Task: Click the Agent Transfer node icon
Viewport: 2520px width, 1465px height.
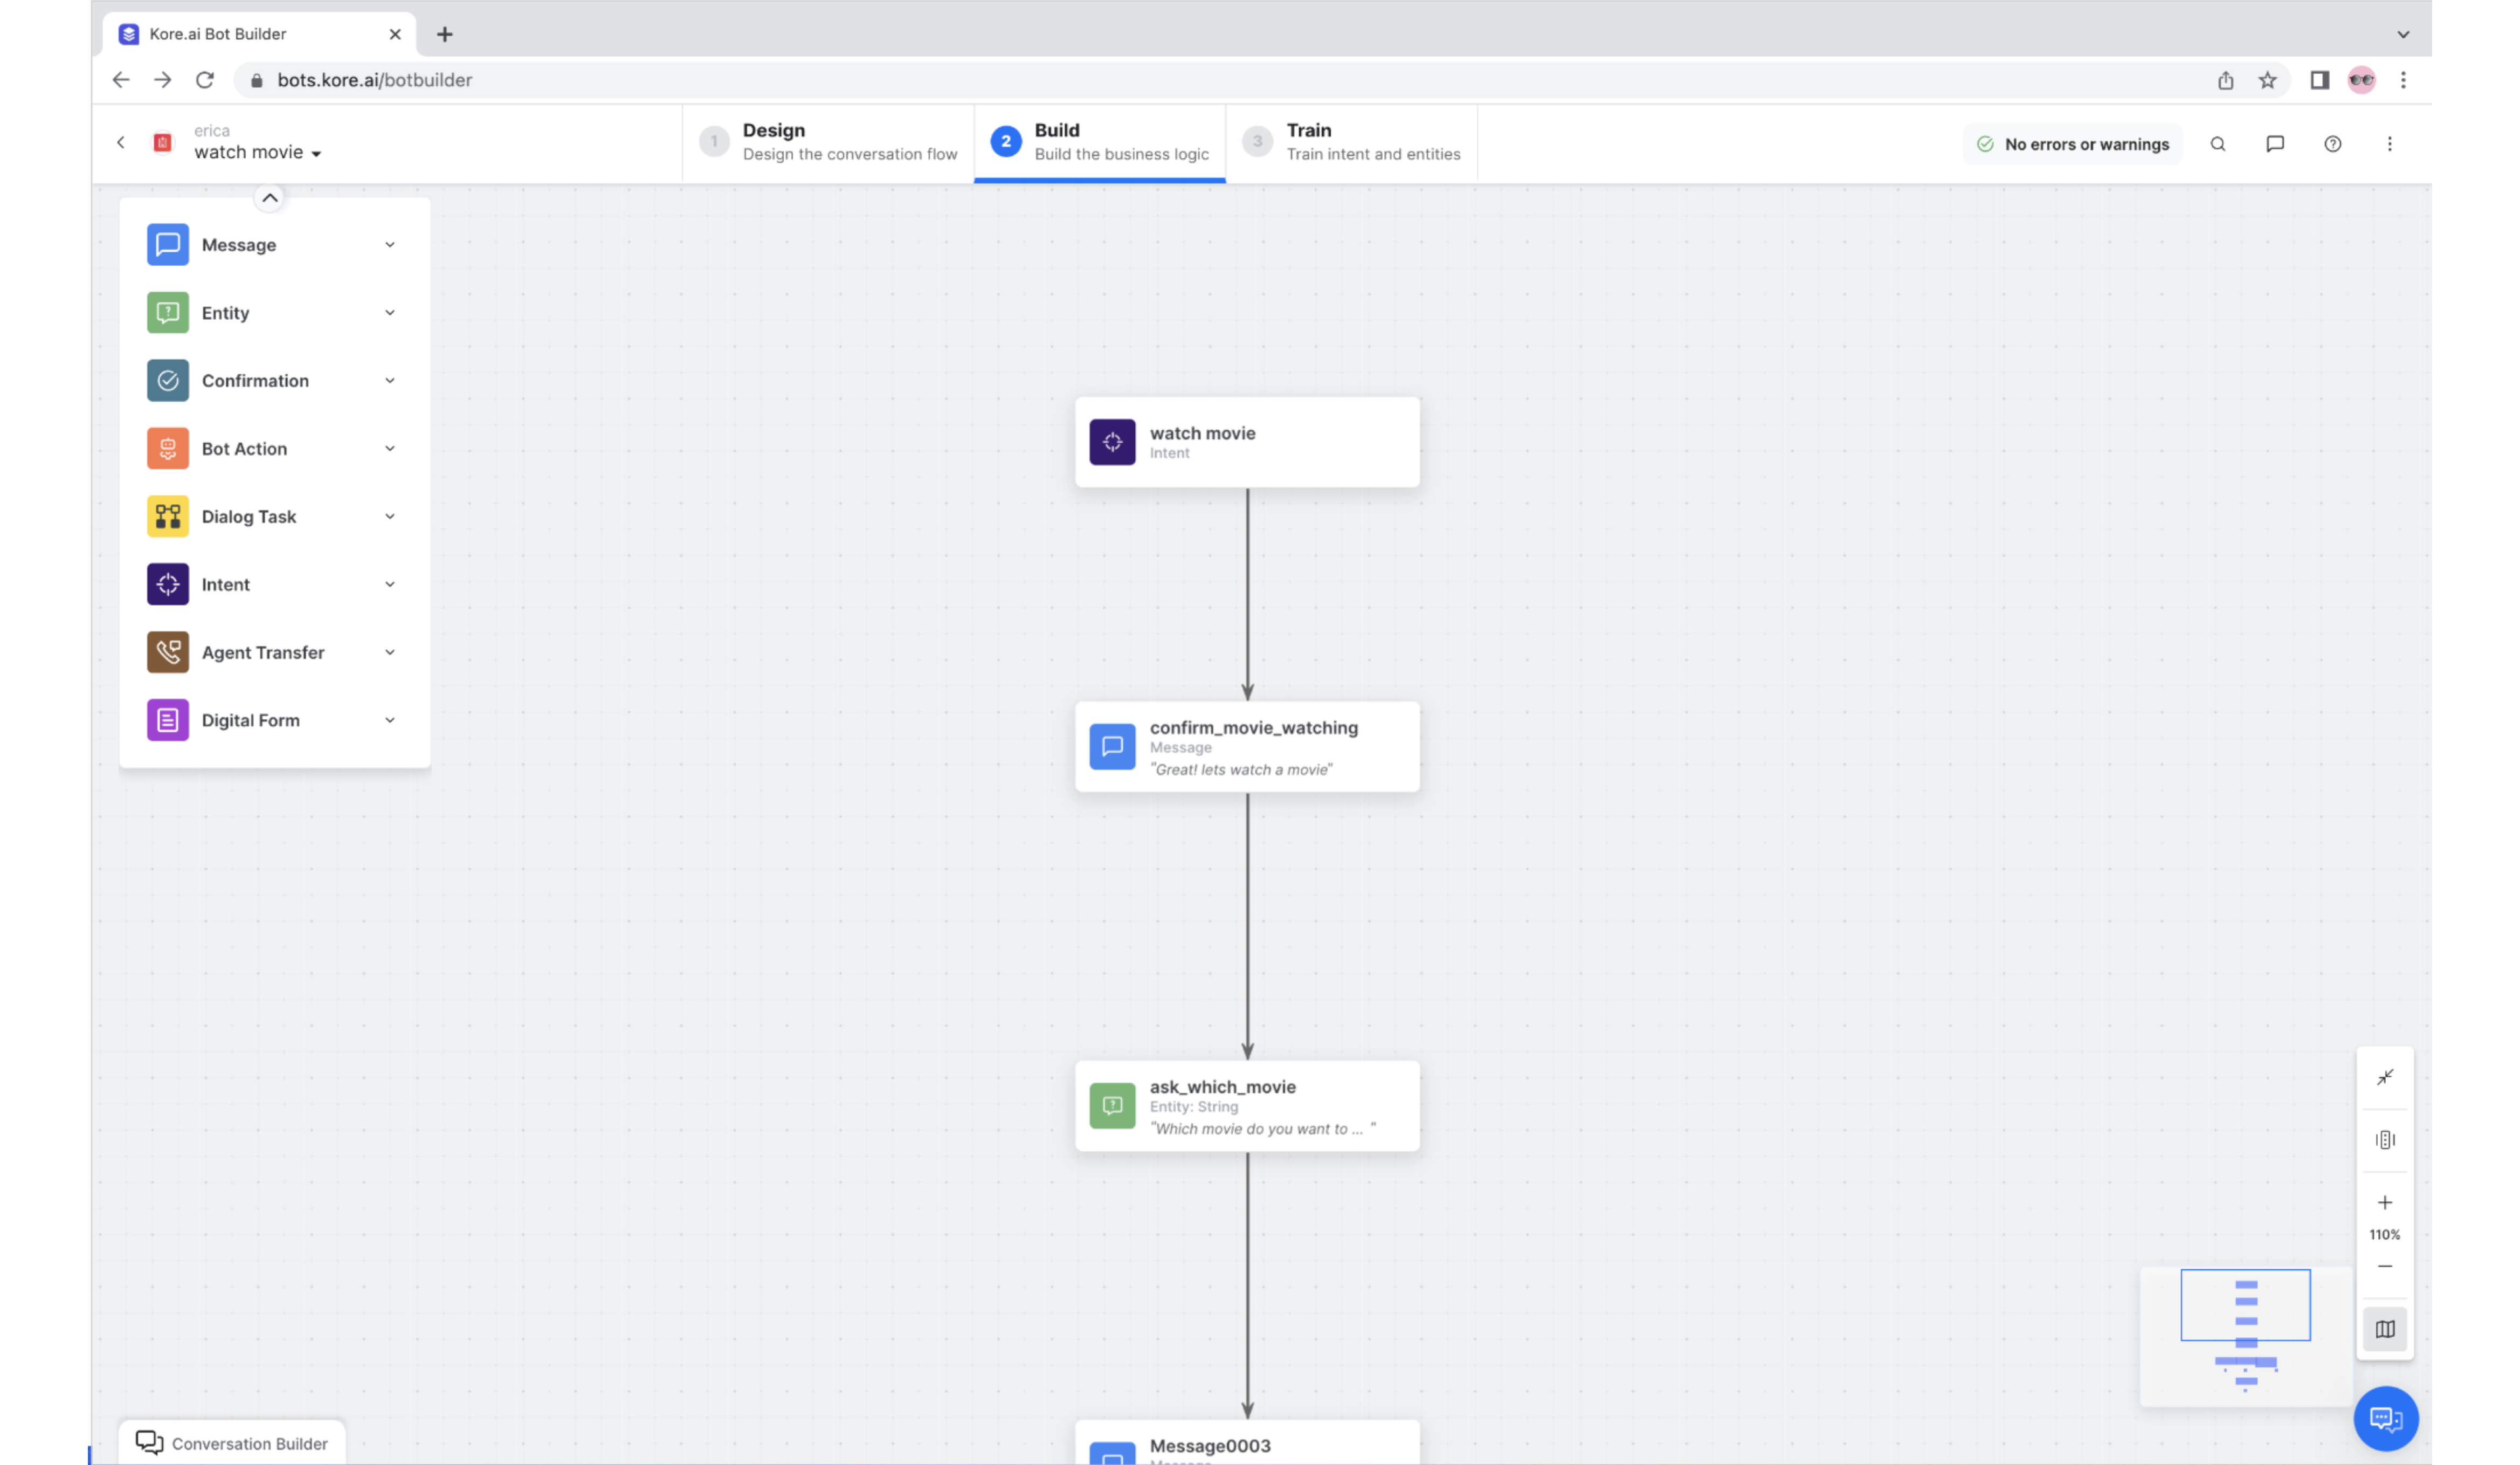Action: [x=168, y=653]
